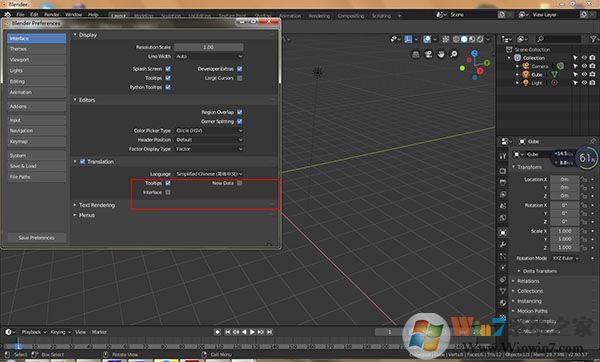Open the Themes preferences tab
The height and width of the screenshot is (362, 600).
point(36,49)
